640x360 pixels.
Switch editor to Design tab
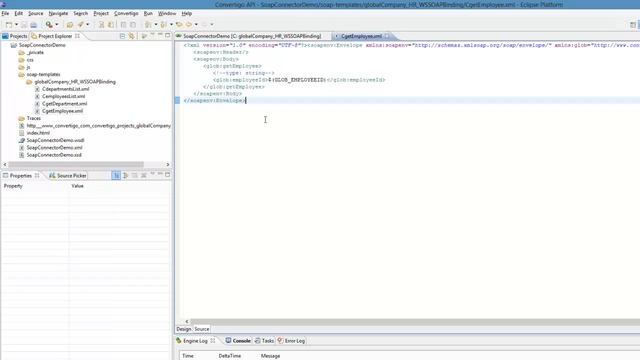[183, 329]
